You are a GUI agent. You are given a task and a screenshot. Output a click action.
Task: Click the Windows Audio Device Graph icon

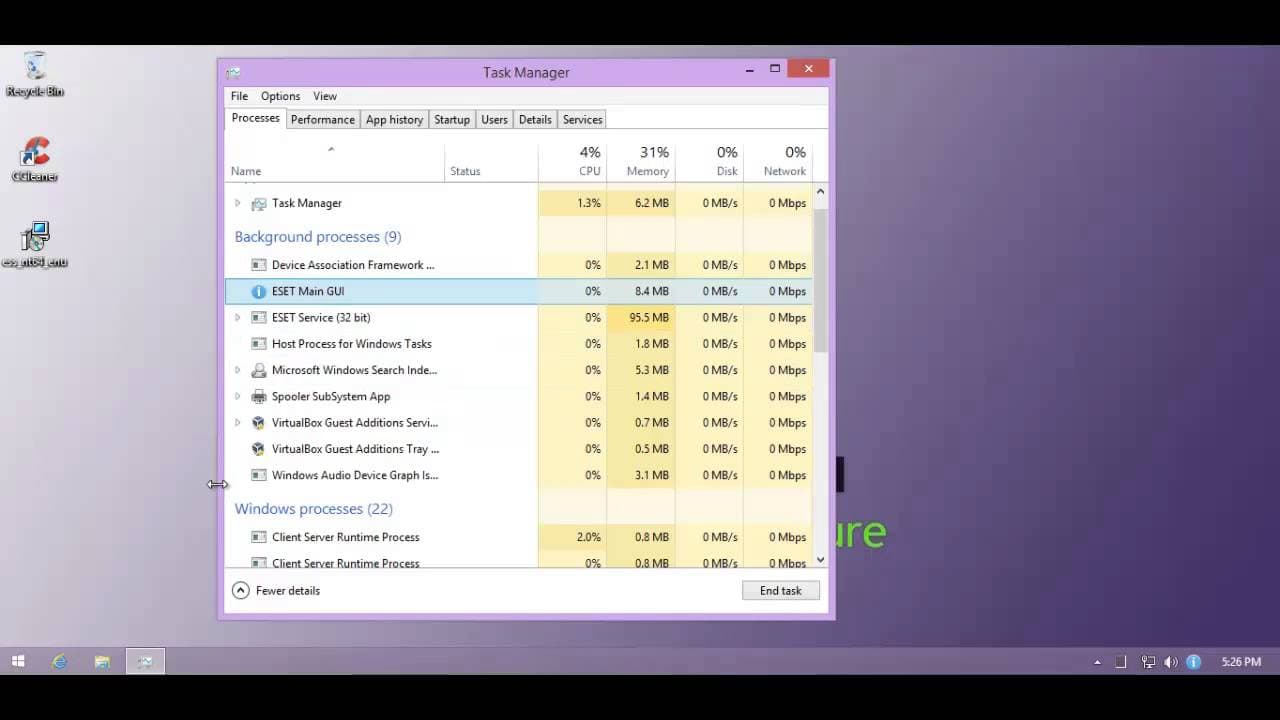tap(258, 475)
